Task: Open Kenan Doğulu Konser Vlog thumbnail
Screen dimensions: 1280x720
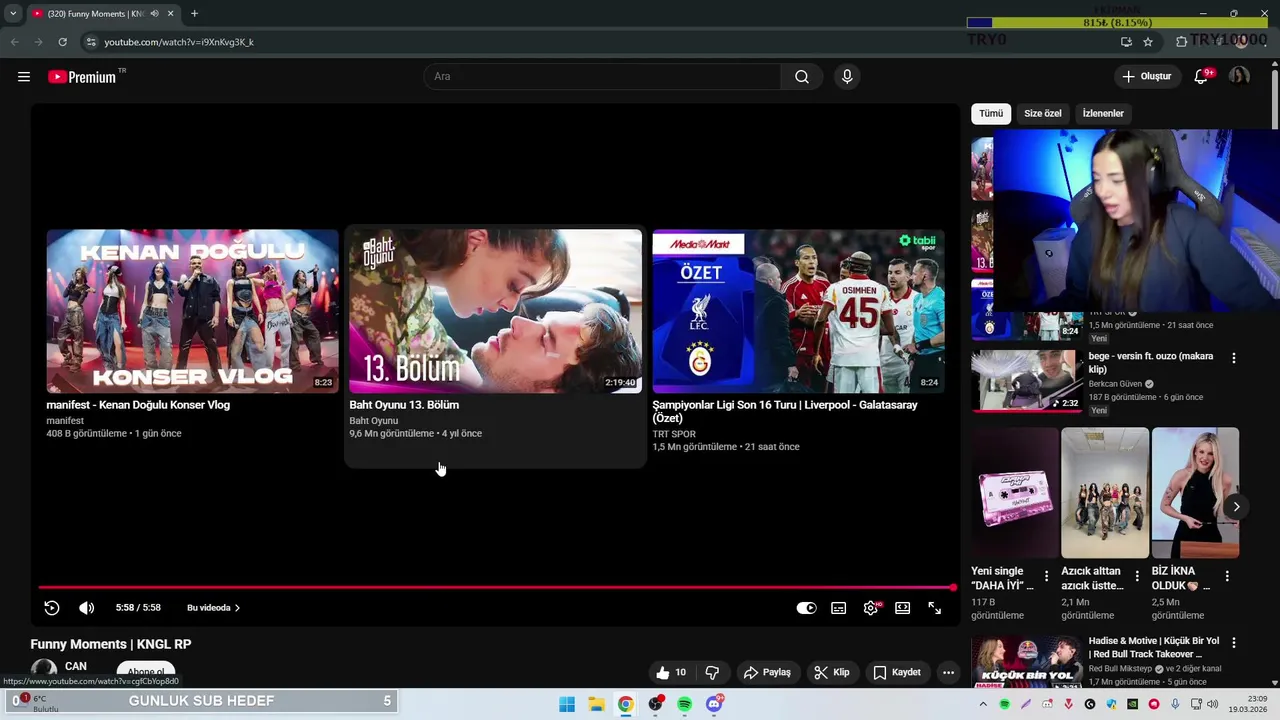Action: point(192,311)
